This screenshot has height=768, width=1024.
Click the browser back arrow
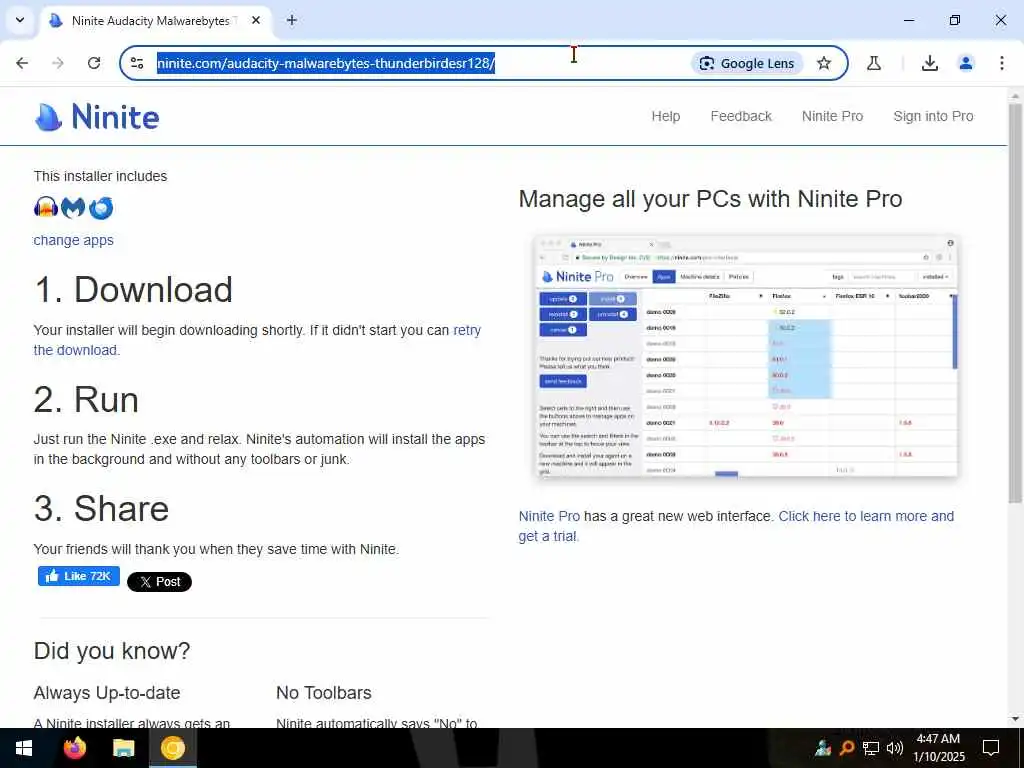pyautogui.click(x=22, y=63)
